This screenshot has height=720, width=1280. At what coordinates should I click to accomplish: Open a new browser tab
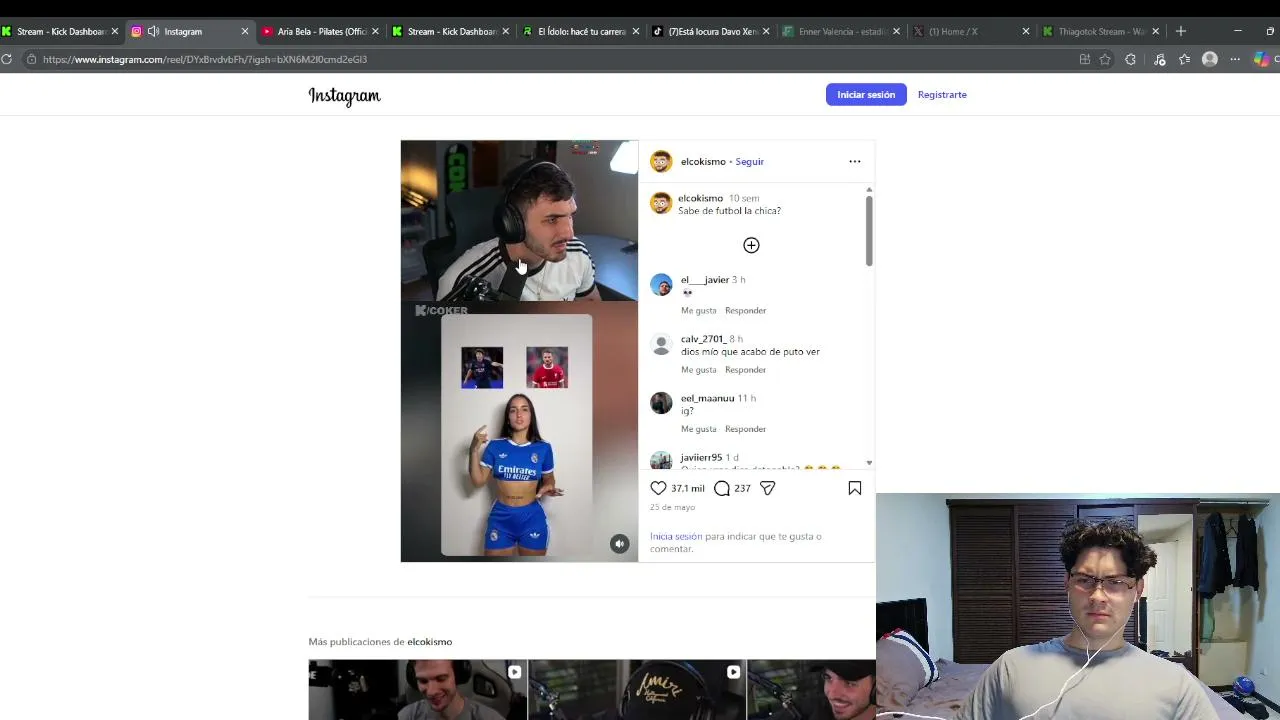coord(1181,31)
